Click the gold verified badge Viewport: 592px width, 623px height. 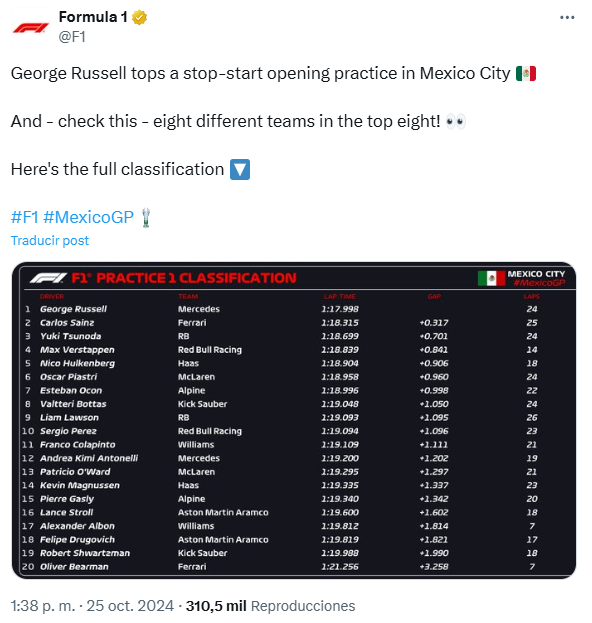(139, 17)
